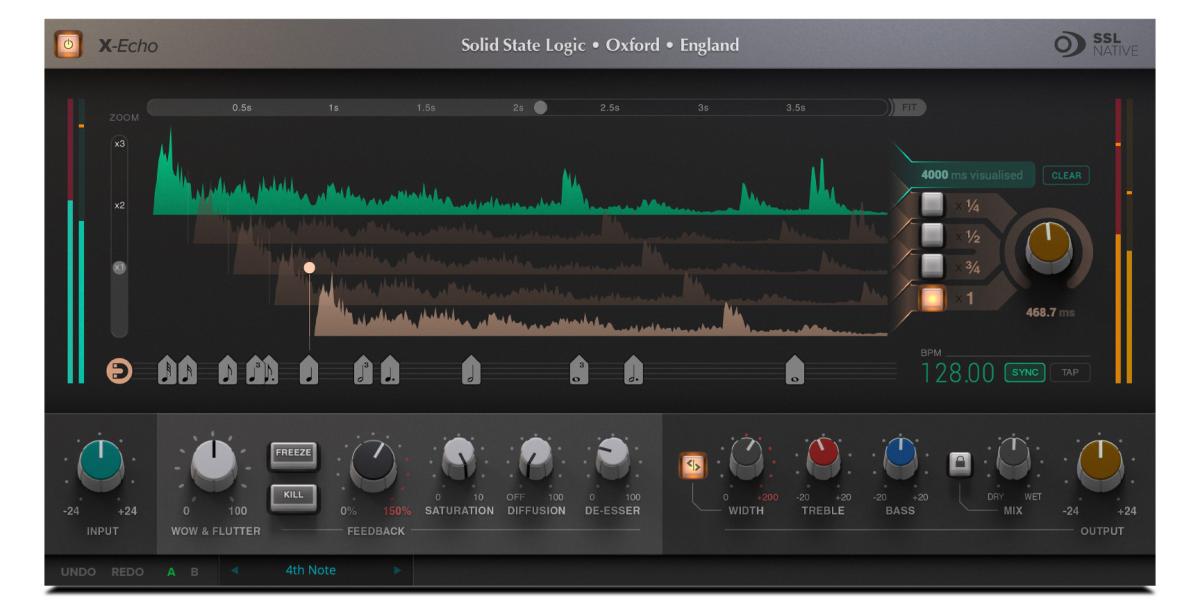Select the dotted quarter note marker
Screen dimensions: 1200x607
pyautogui.click(x=389, y=371)
